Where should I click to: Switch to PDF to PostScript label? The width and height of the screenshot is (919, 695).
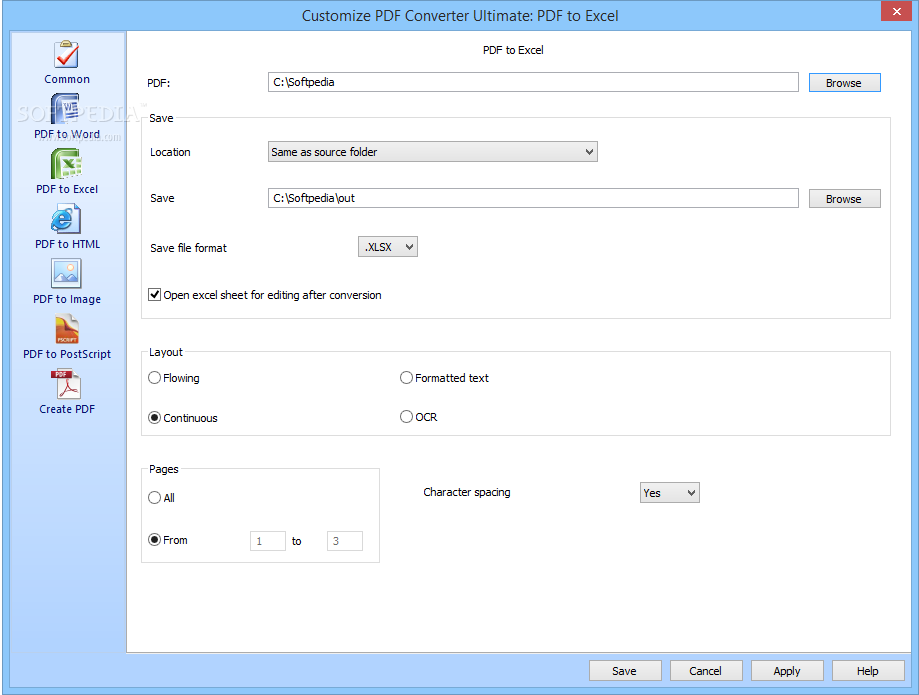(67, 355)
